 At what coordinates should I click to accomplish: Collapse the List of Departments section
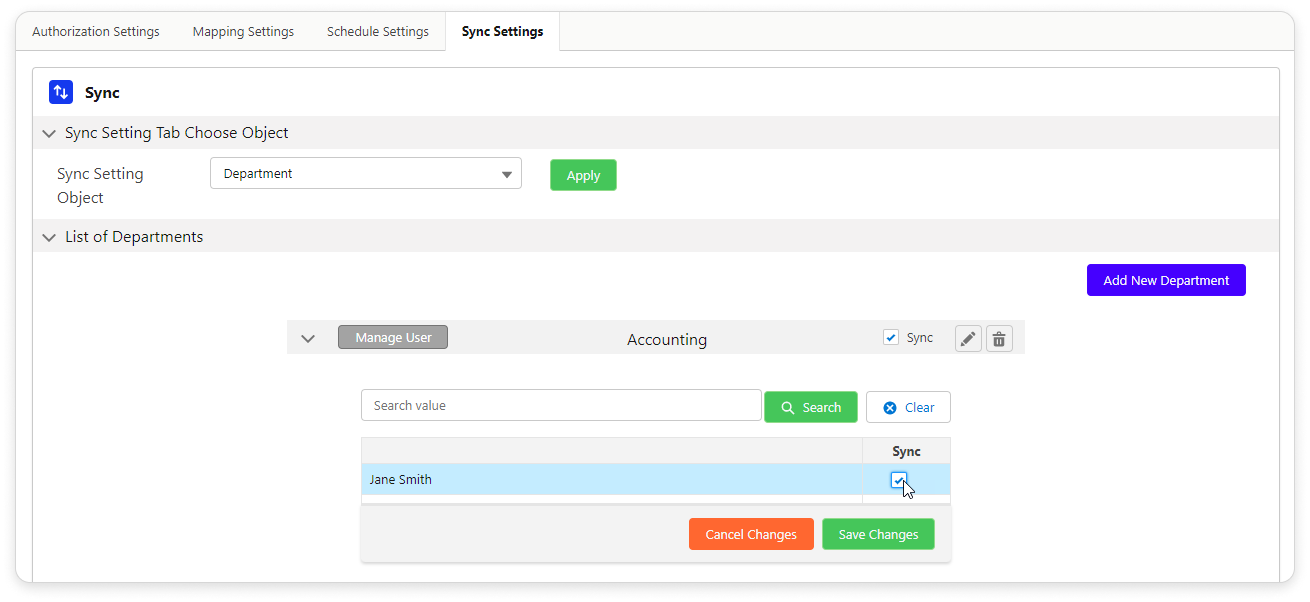(49, 237)
